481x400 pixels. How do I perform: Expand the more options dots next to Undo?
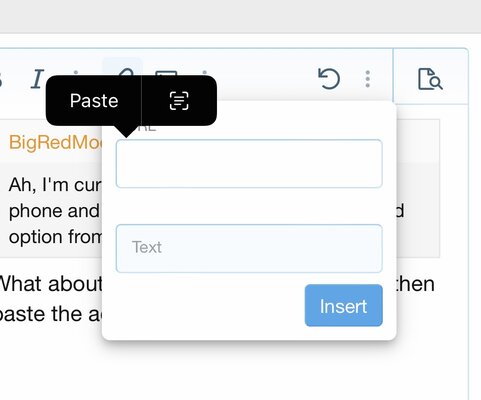pyautogui.click(x=368, y=79)
